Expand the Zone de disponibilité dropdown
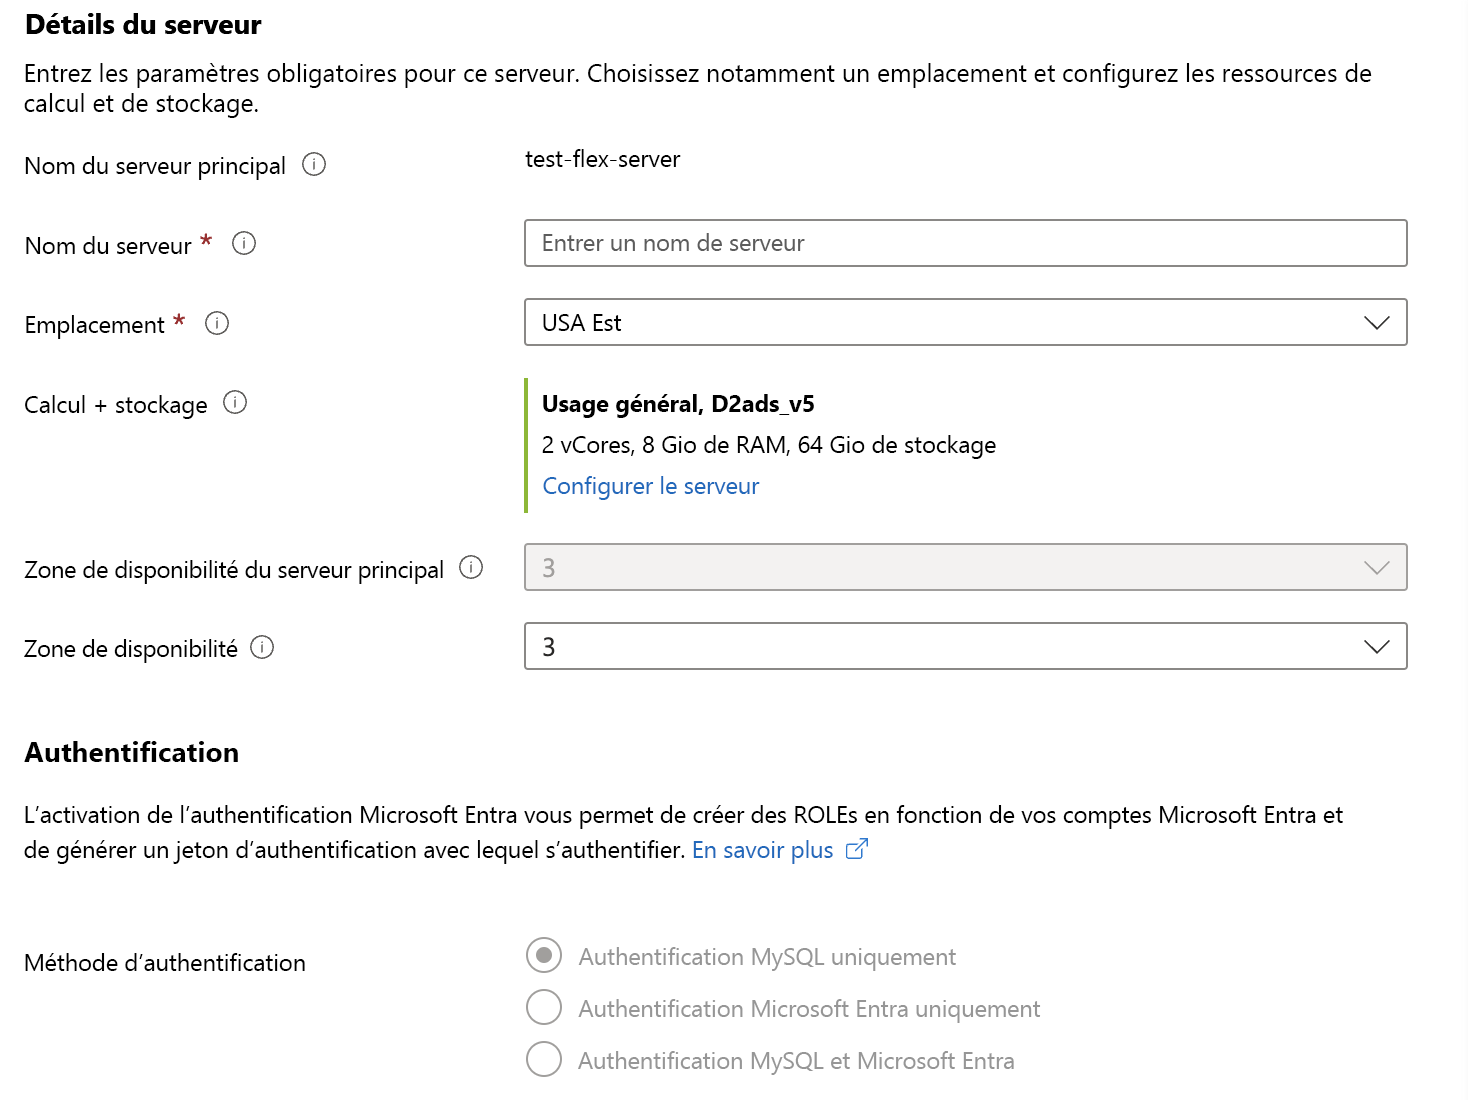 click(x=950, y=646)
